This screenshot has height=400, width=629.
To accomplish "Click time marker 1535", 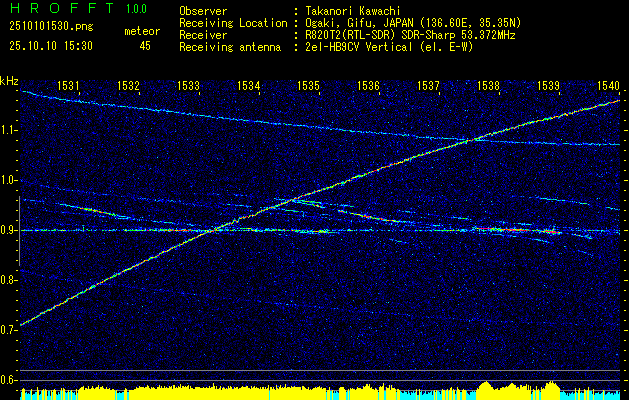I will tap(308, 85).
